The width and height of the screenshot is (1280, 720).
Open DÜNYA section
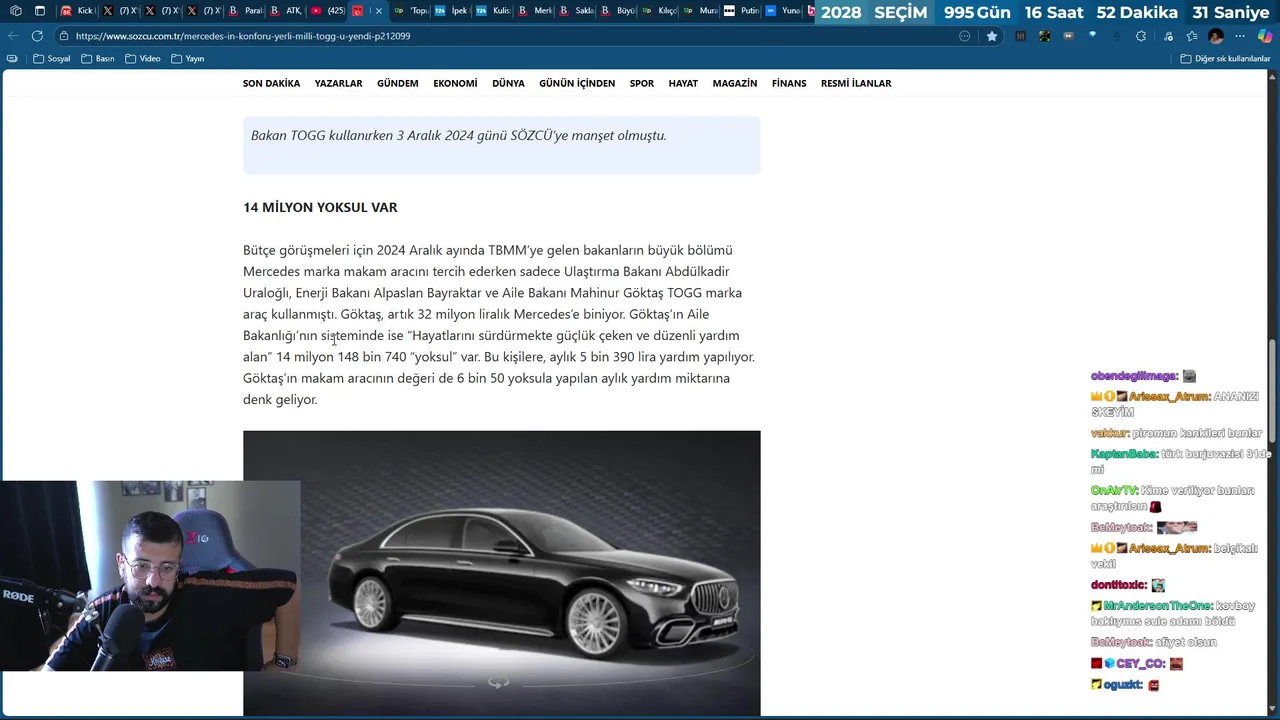tap(508, 83)
